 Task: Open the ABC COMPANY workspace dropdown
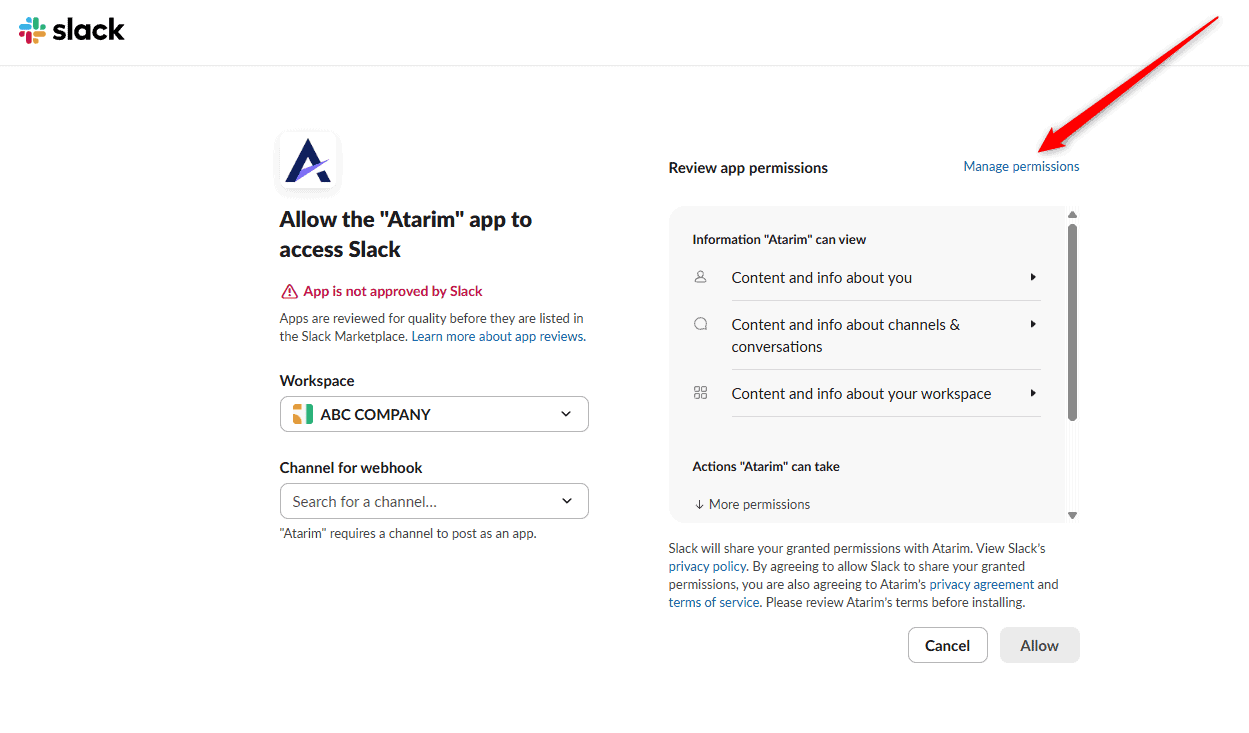point(434,414)
